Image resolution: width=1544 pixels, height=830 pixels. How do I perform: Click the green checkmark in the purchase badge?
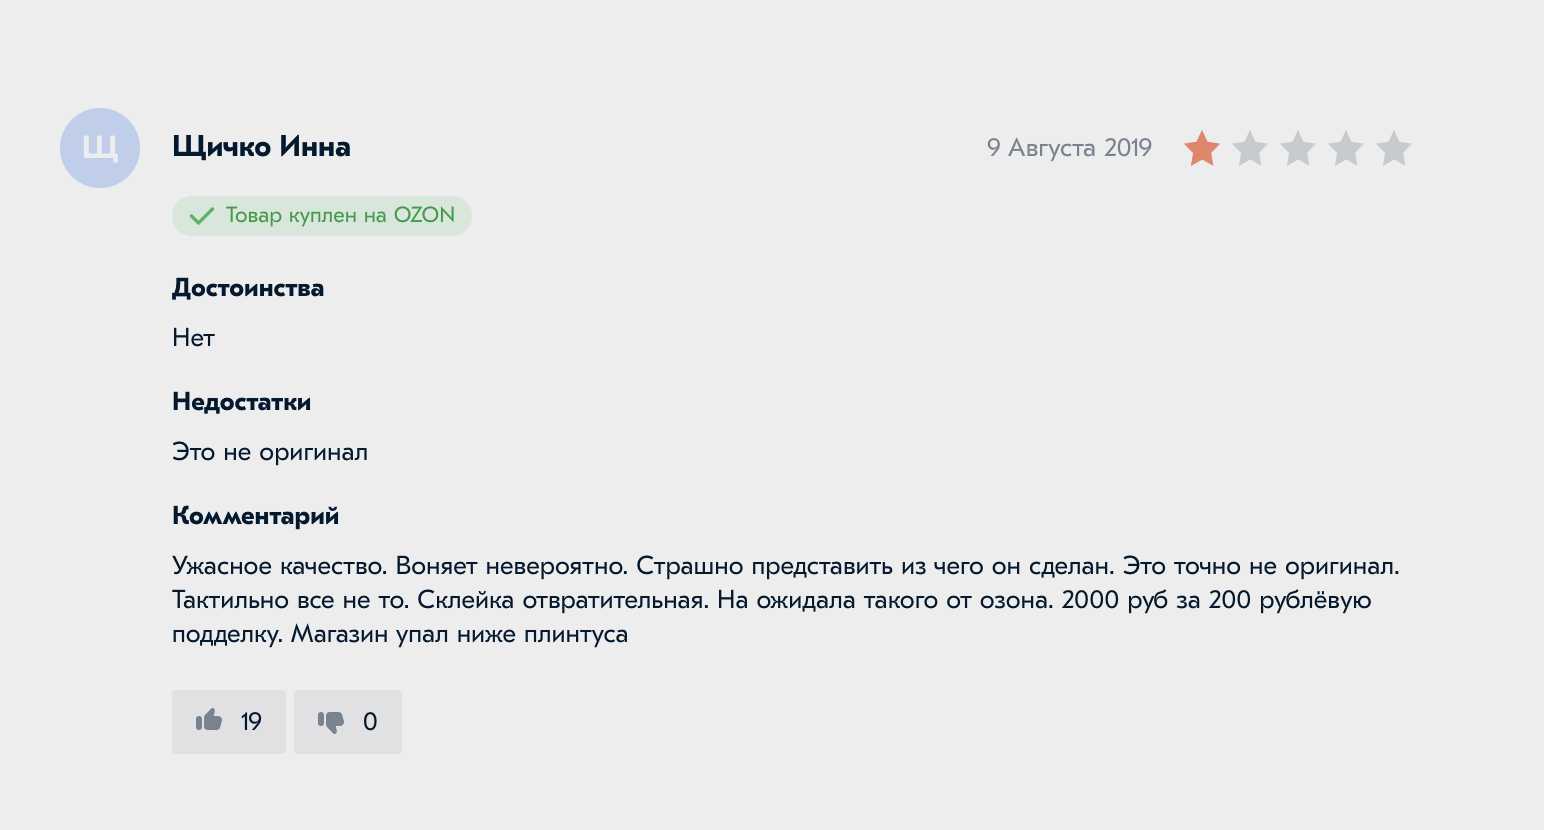coord(202,216)
